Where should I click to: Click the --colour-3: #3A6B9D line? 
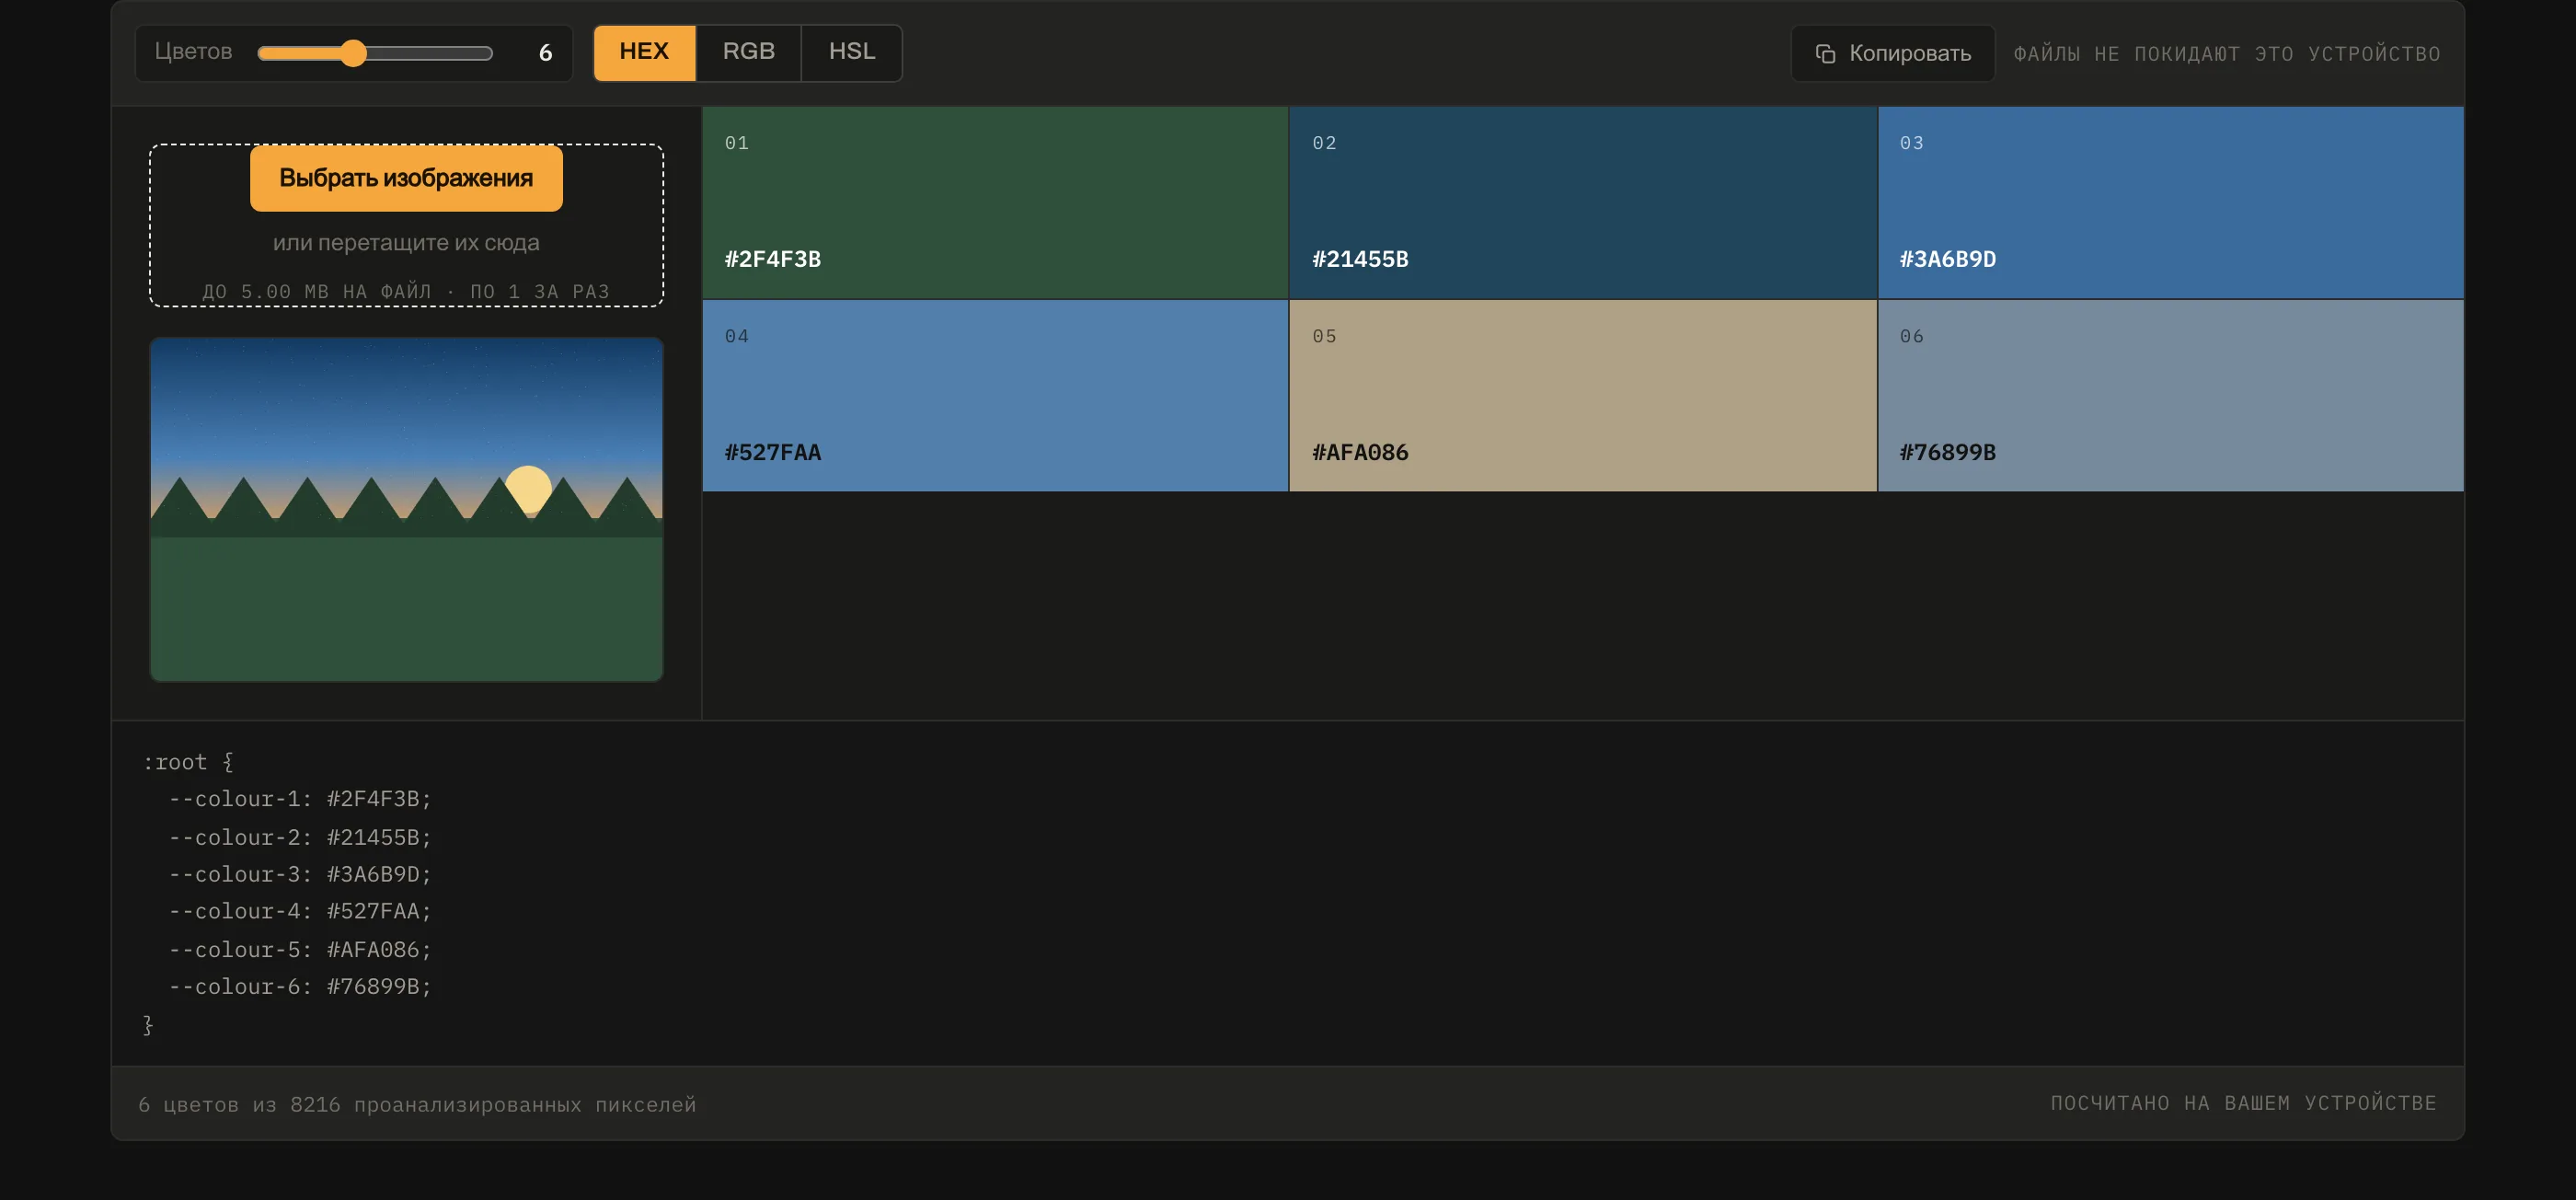300,874
